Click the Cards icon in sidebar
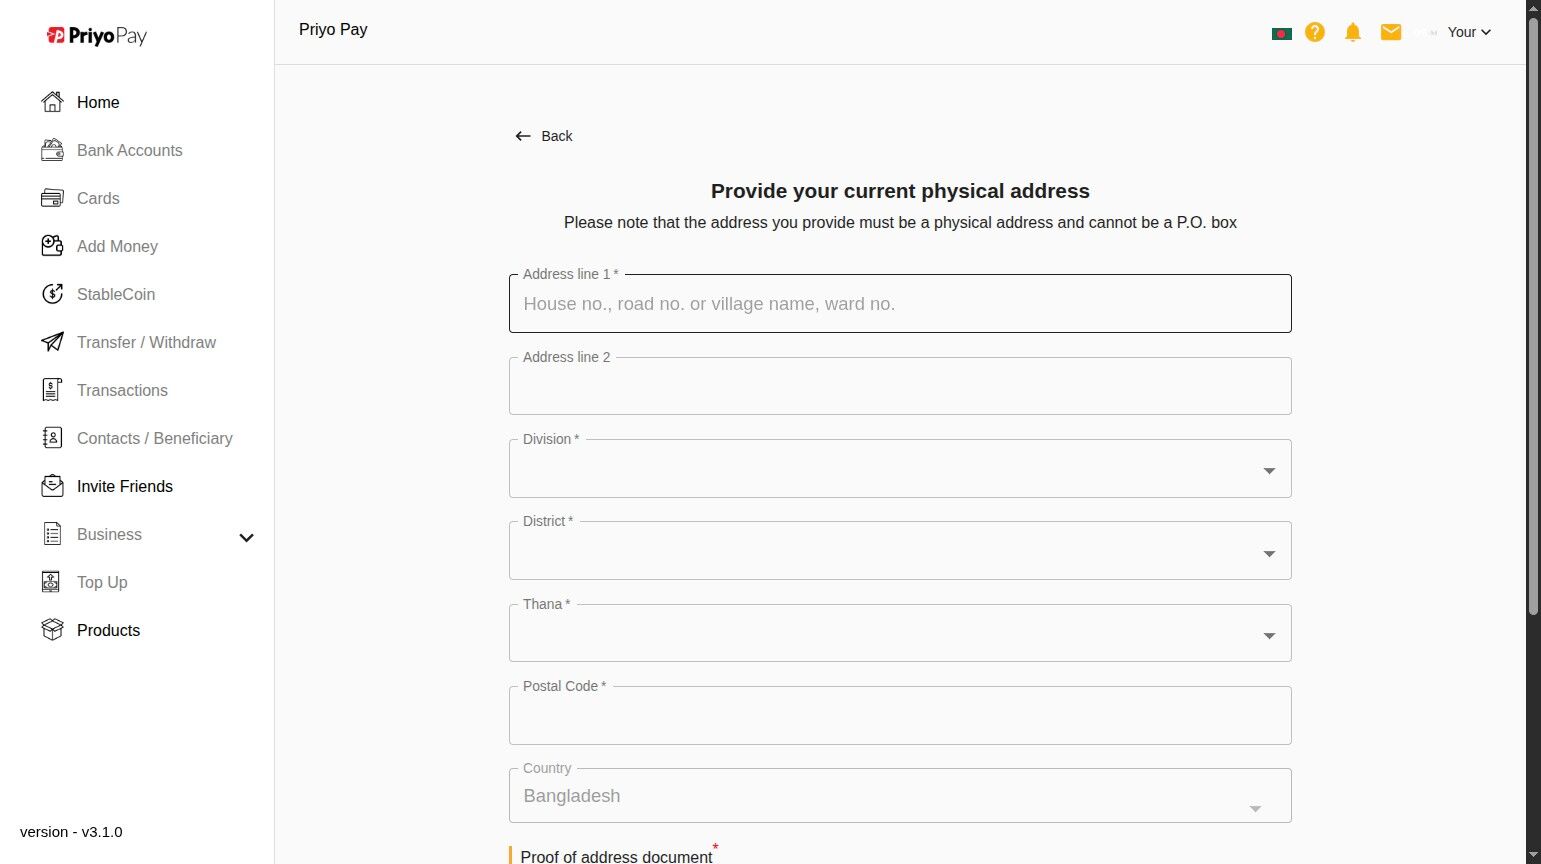1541x864 pixels. (x=52, y=198)
